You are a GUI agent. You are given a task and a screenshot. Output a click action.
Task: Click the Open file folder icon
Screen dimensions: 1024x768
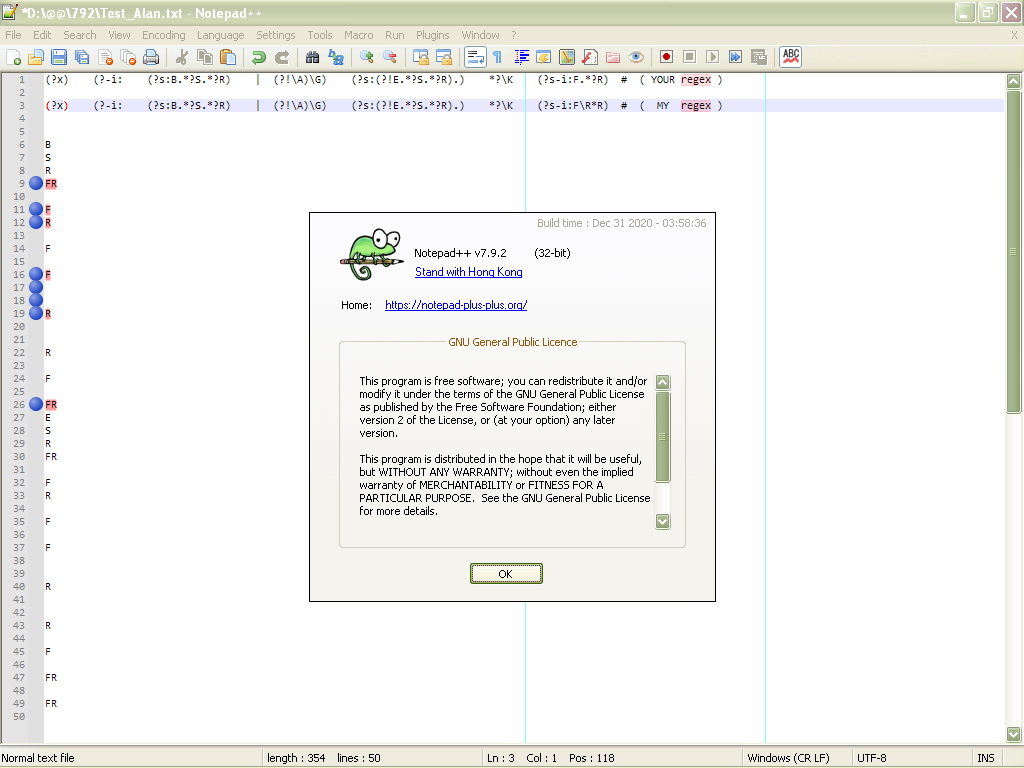coord(36,57)
